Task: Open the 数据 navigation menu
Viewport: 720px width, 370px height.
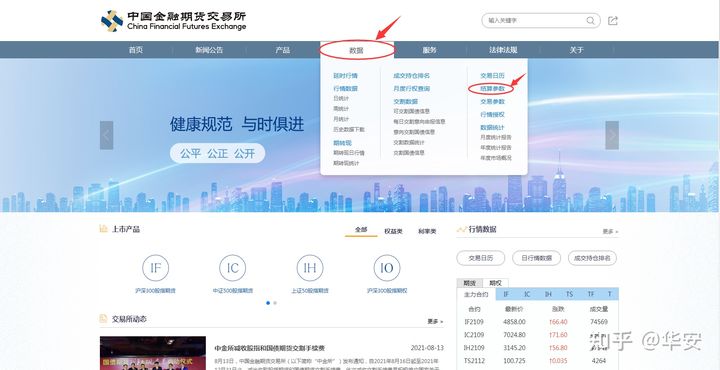Action: tap(356, 50)
